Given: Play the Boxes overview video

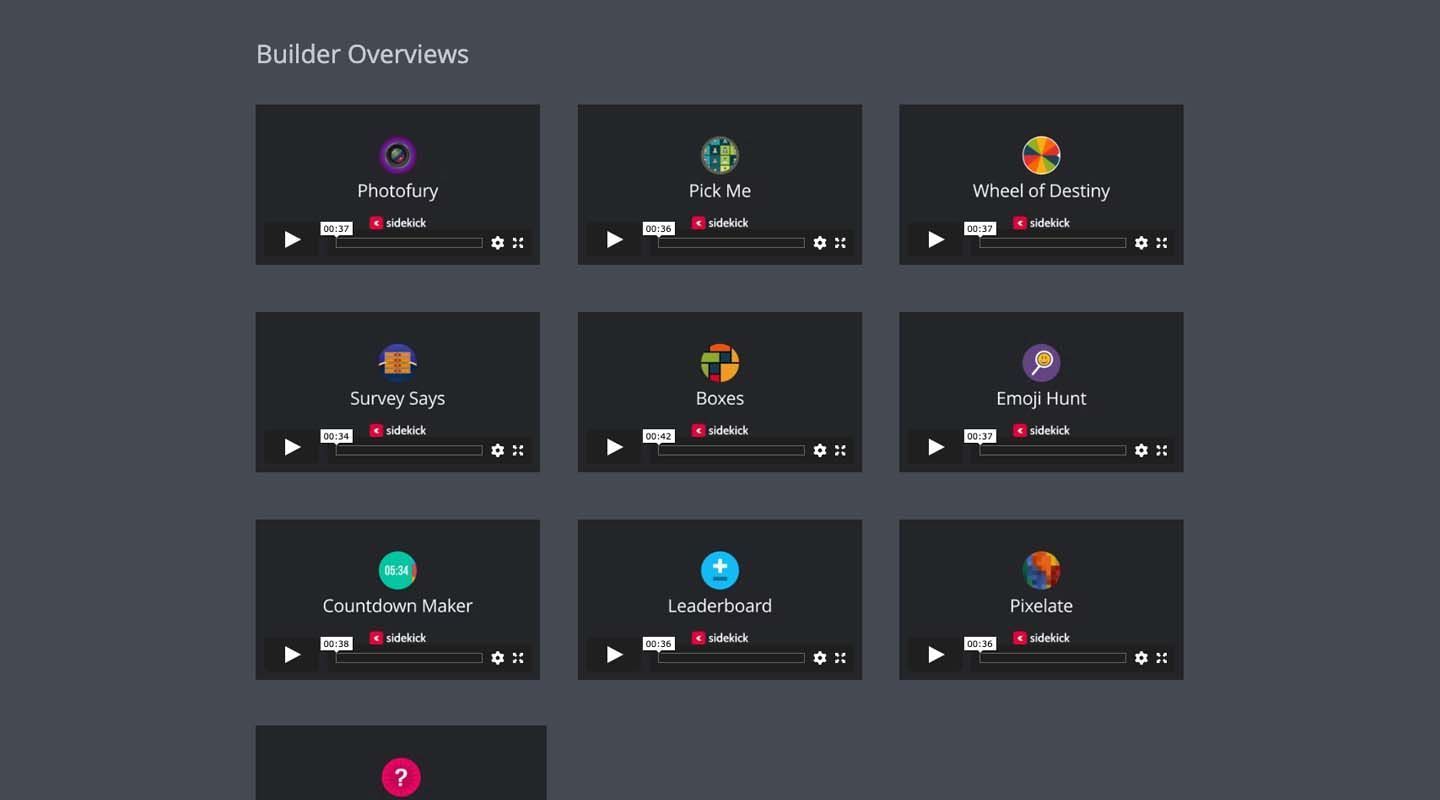Looking at the screenshot, I should coord(614,447).
